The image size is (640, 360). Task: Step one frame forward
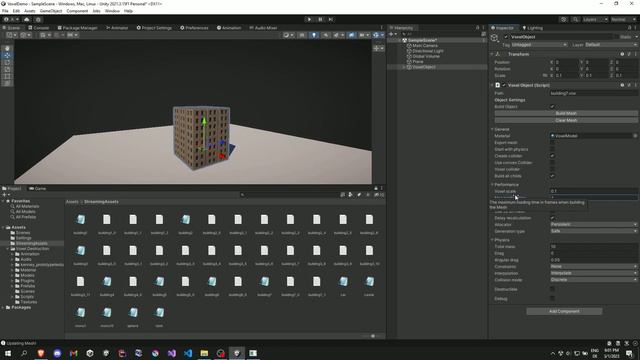(x=331, y=19)
